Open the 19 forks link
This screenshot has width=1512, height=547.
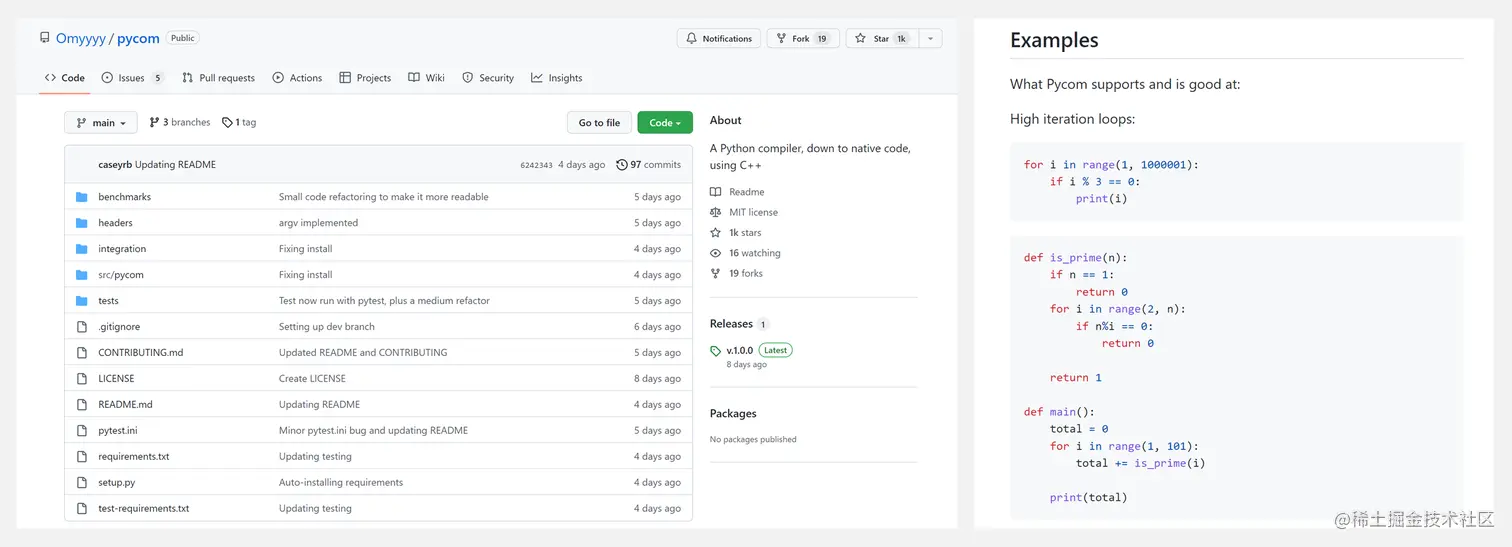click(746, 273)
